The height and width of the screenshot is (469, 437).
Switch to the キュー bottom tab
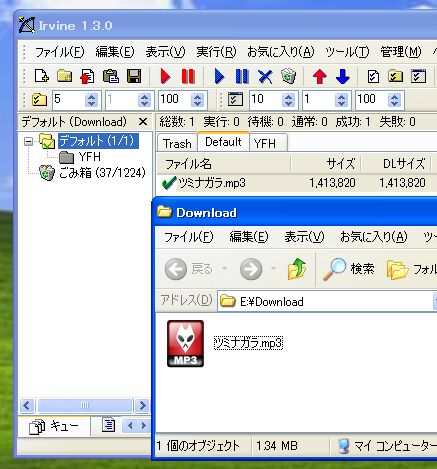54,426
